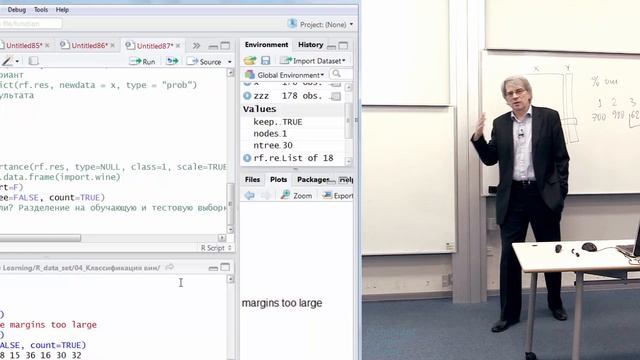Place cursor on the predict(rf.res) code line
Viewport: 640px width, 360px height.
[98, 85]
